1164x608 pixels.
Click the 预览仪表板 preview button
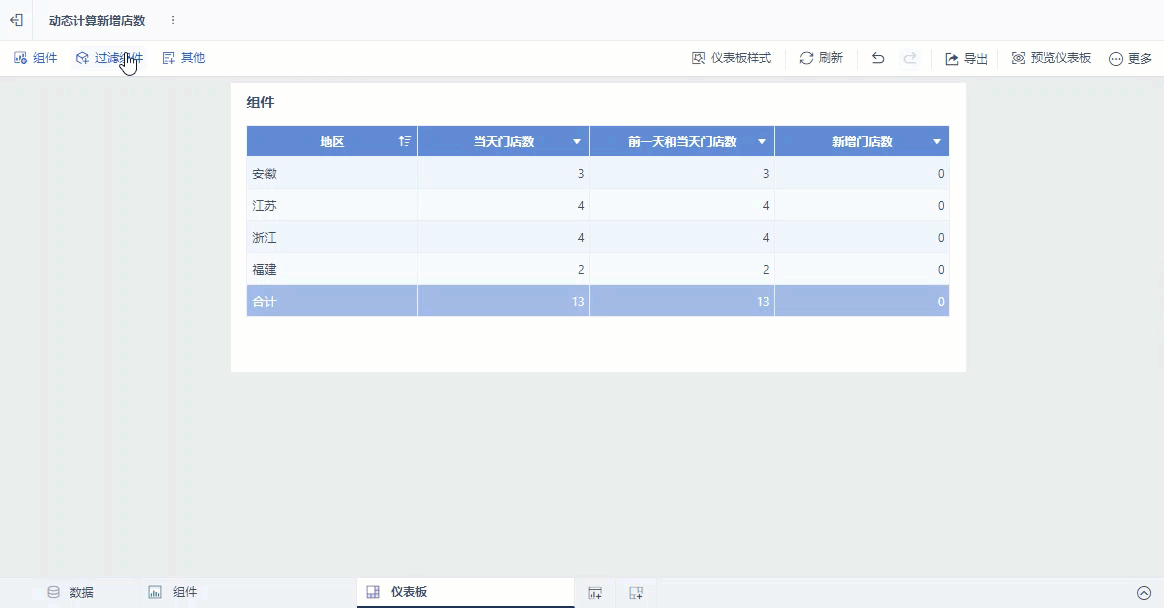tap(1051, 58)
